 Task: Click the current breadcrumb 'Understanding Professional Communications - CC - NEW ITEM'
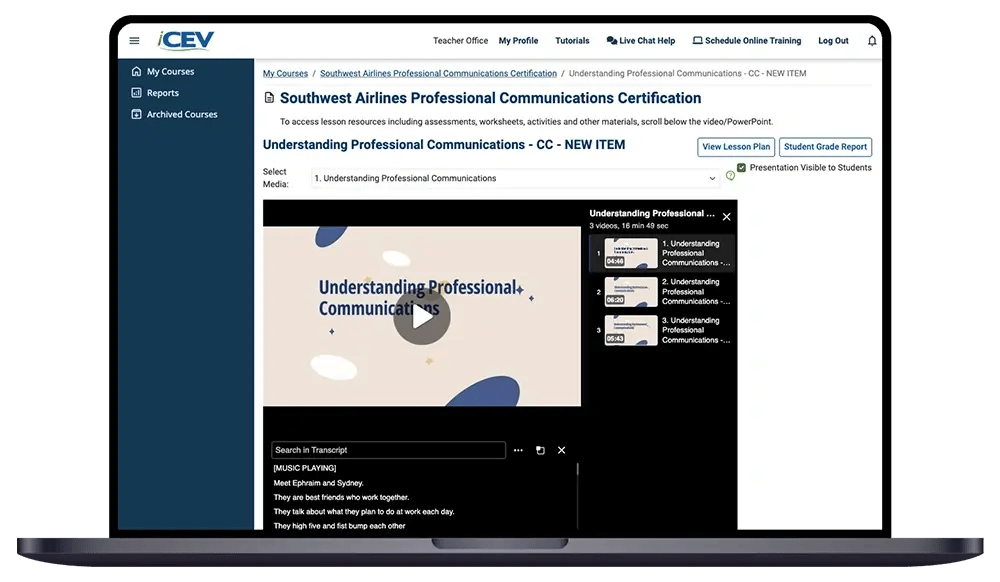pos(687,74)
